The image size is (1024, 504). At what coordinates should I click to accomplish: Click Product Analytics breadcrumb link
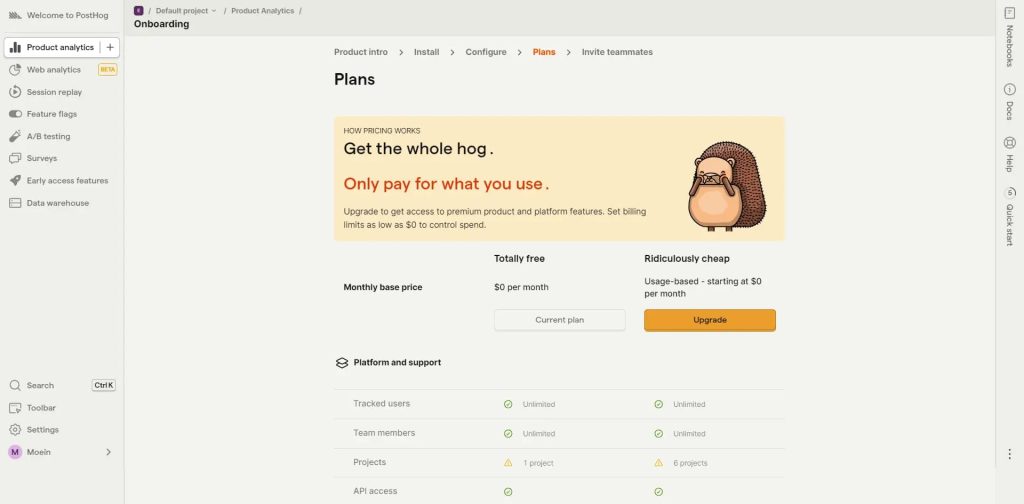(263, 10)
